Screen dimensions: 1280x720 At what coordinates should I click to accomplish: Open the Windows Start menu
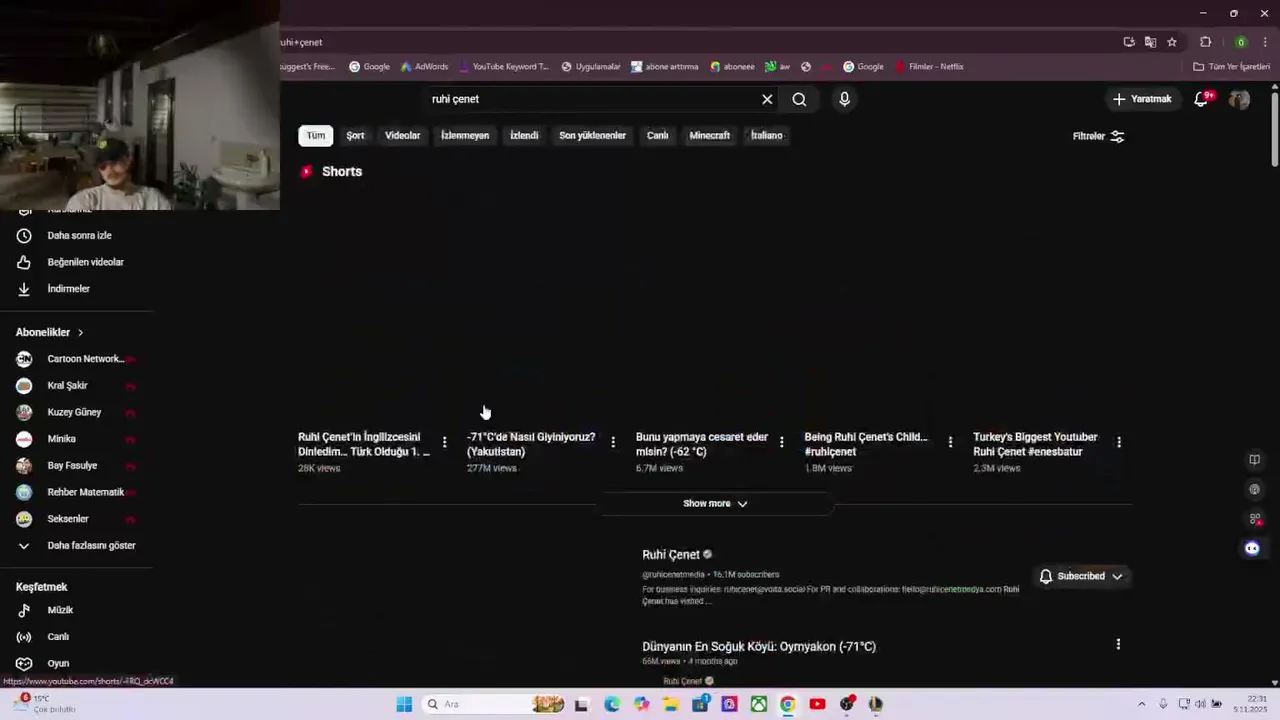(x=404, y=704)
